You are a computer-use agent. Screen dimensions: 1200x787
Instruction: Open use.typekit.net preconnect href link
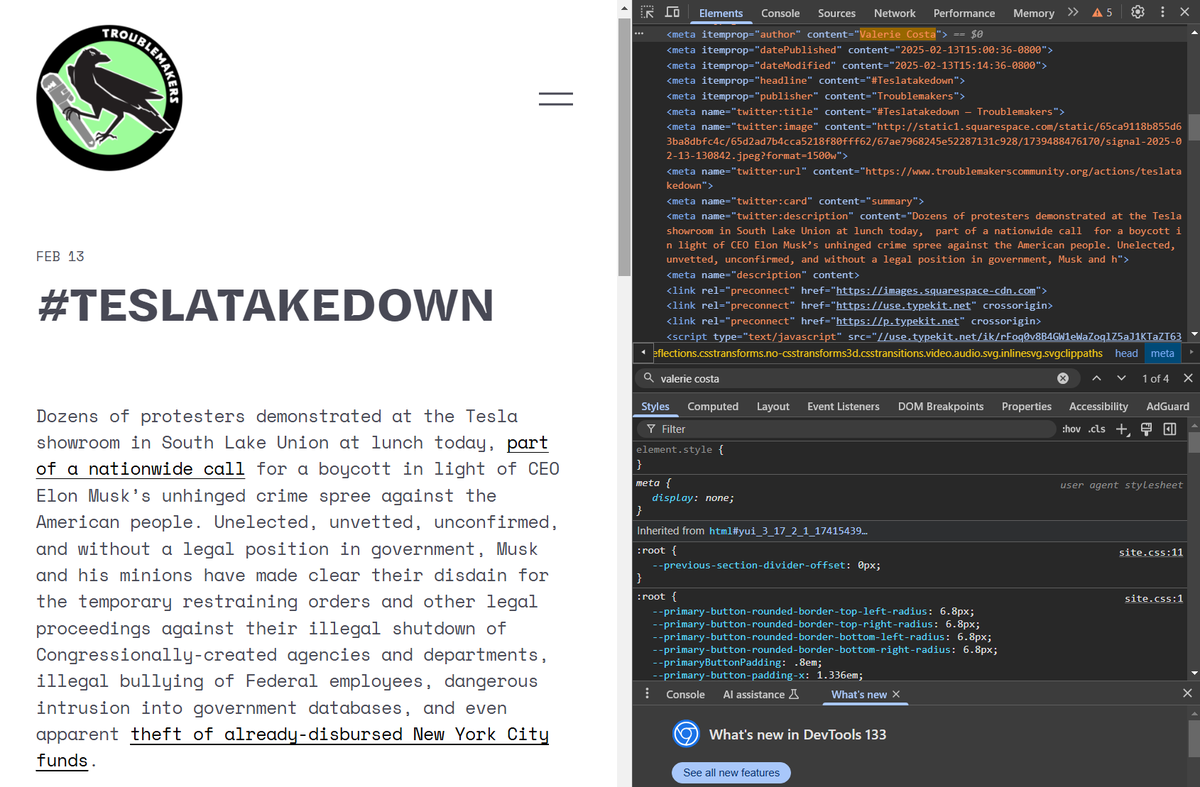pos(904,305)
